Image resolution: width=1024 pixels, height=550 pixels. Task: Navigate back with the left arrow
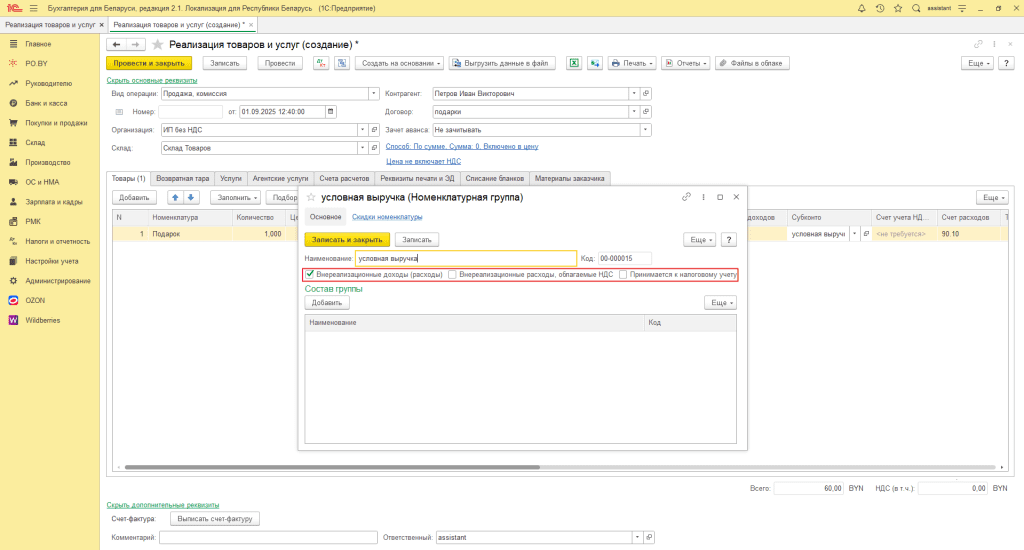tap(116, 44)
